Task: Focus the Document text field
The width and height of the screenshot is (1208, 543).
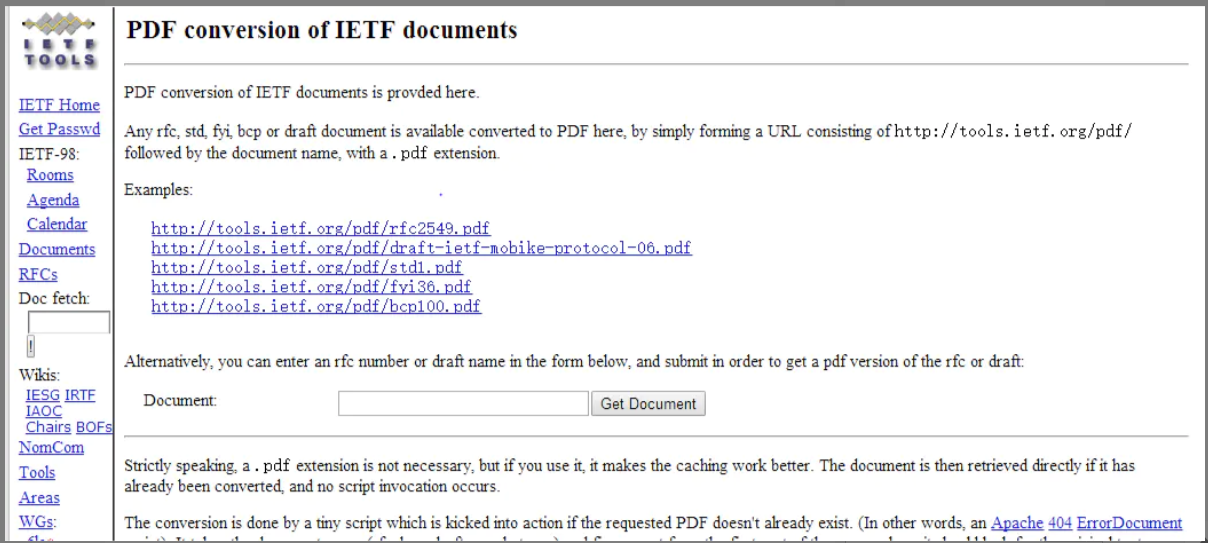Action: coord(463,403)
